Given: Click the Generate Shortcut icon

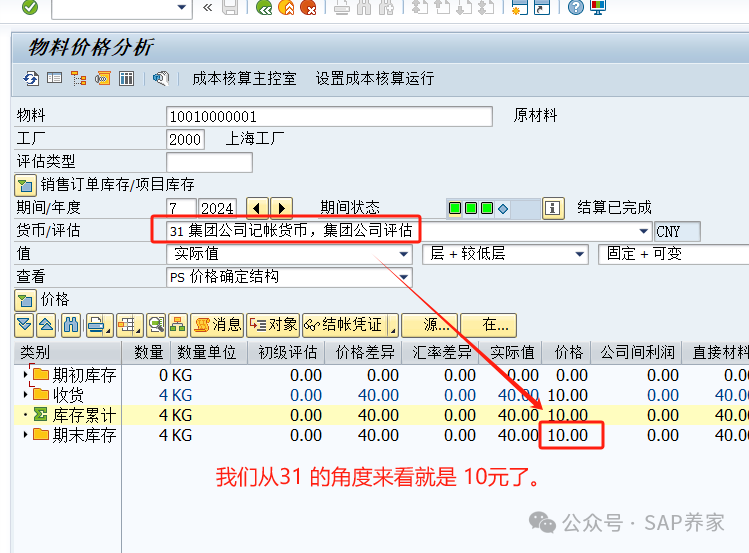Looking at the screenshot, I should (x=542, y=7).
